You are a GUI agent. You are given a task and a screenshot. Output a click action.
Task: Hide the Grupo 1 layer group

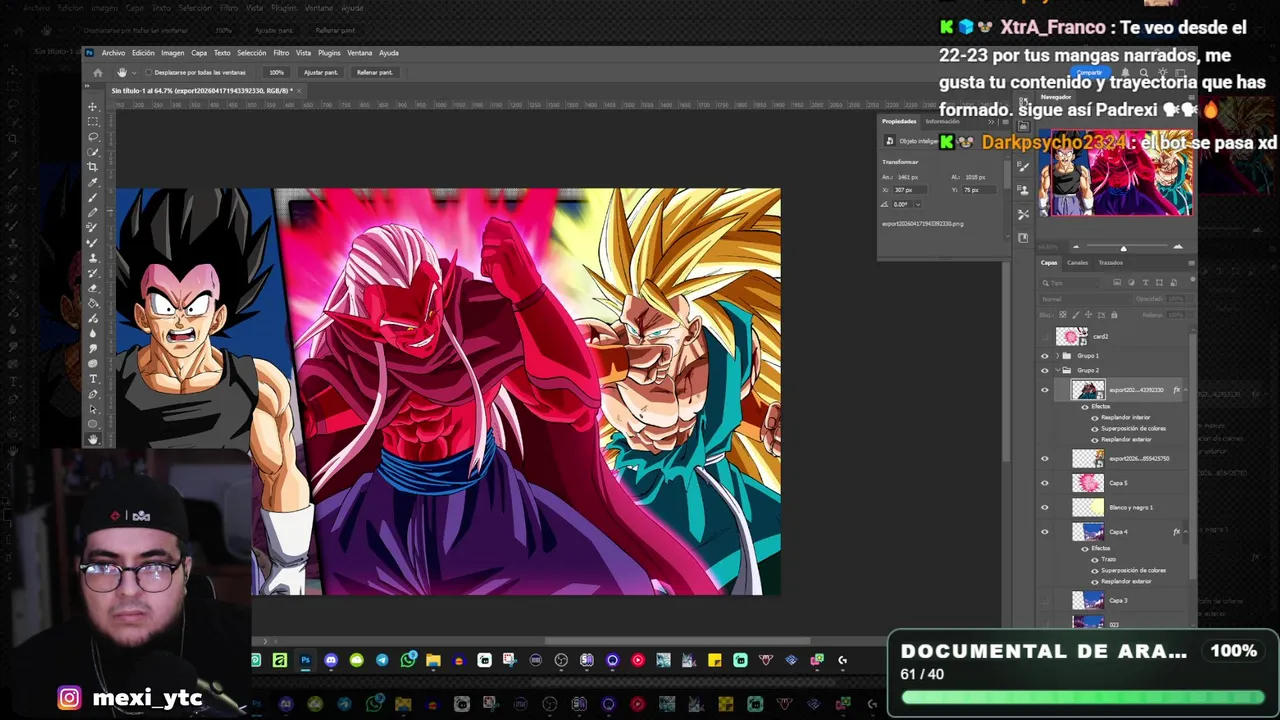[1045, 355]
